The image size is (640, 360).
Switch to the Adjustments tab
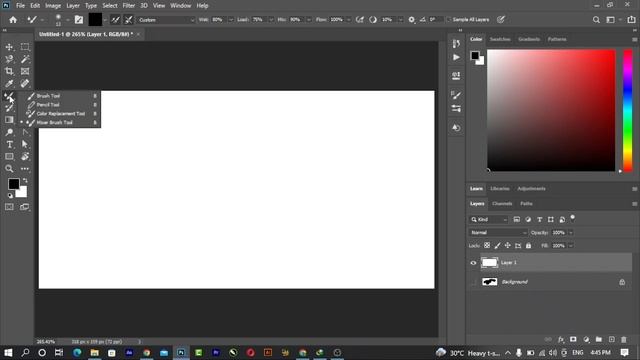[x=531, y=189]
